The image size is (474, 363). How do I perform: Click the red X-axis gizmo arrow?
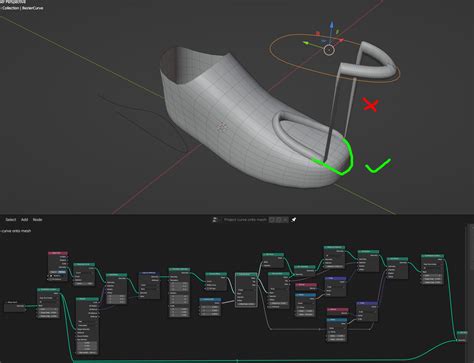341,40
